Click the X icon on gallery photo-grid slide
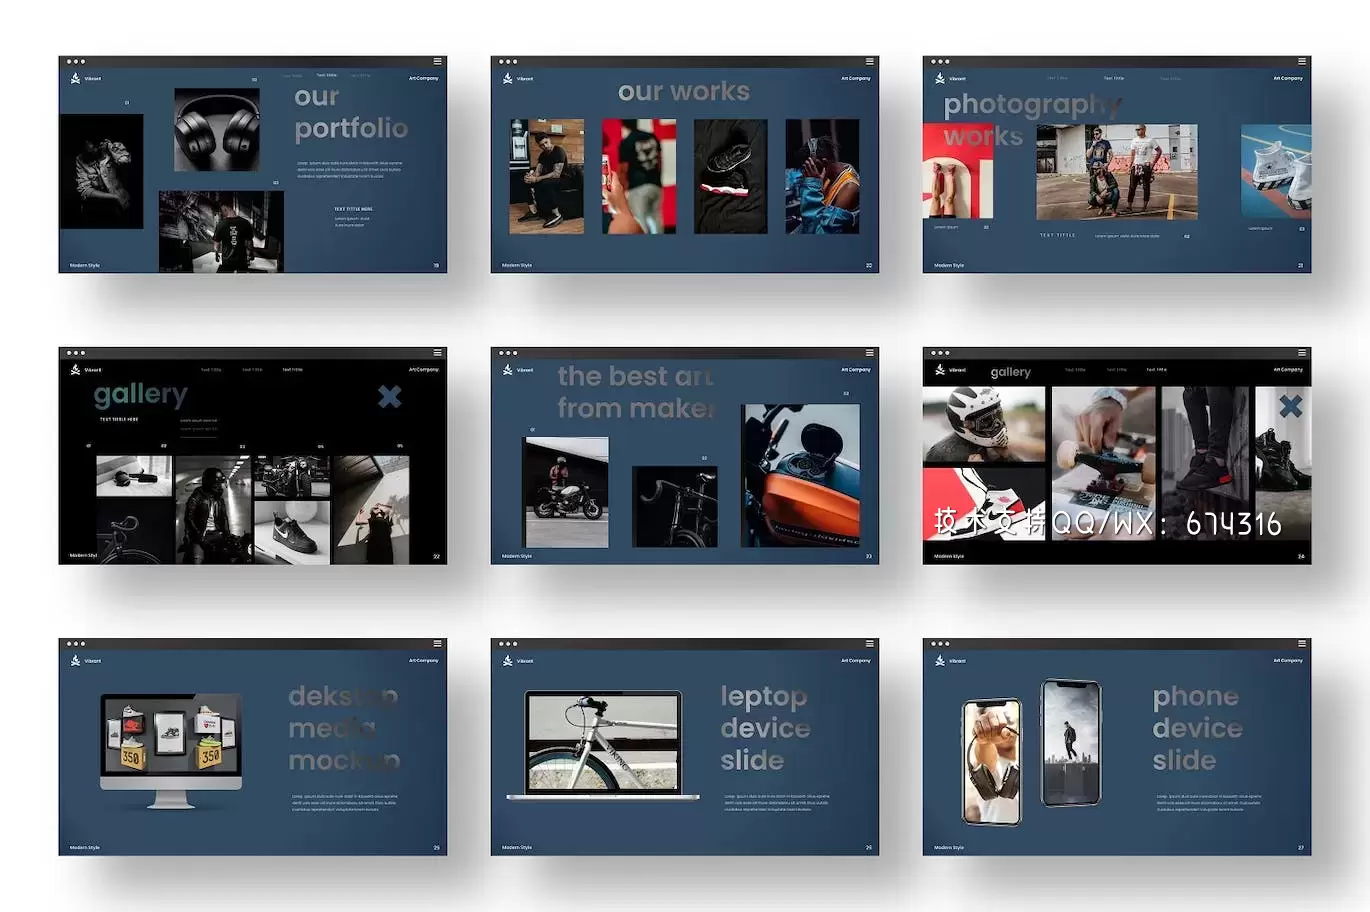The width and height of the screenshot is (1370, 912). click(1291, 406)
